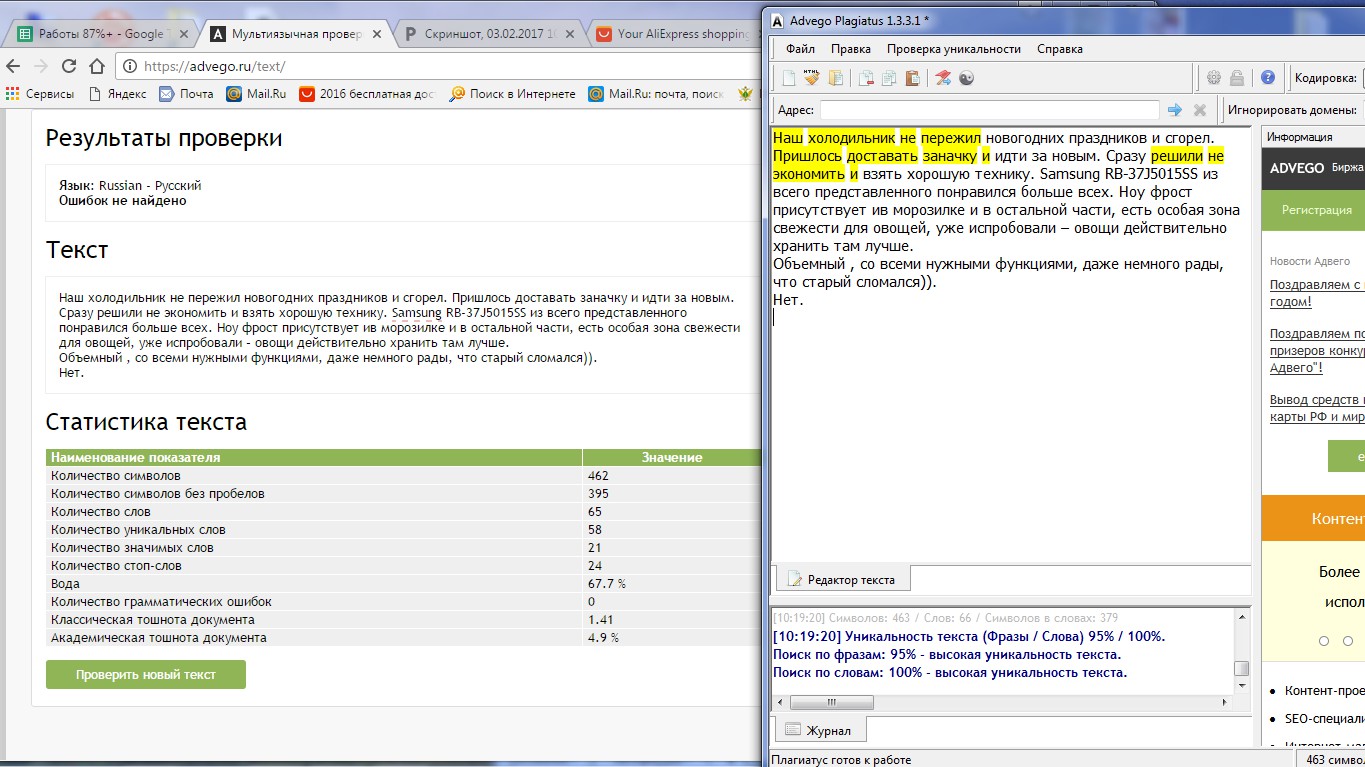Click the Значение column header

coord(672,457)
